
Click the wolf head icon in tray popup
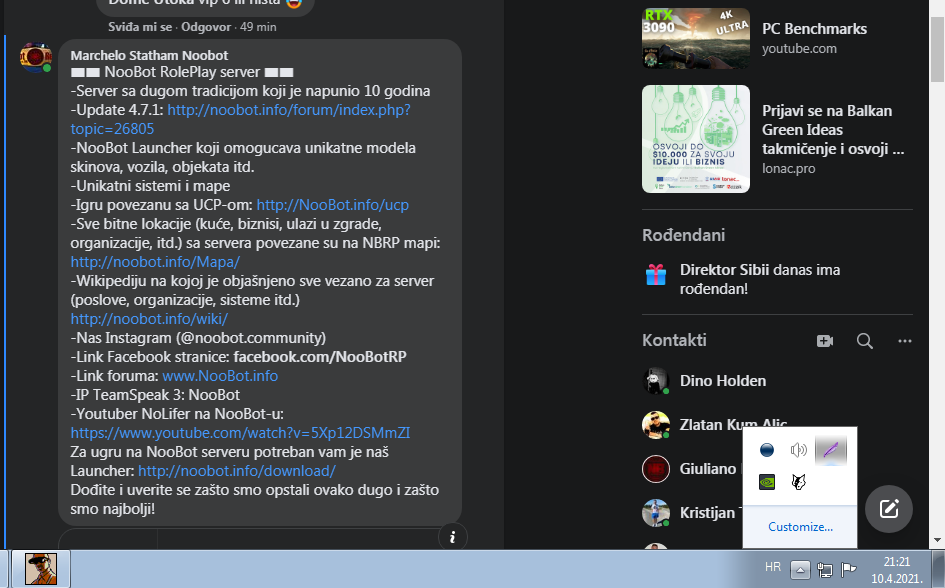coord(799,482)
